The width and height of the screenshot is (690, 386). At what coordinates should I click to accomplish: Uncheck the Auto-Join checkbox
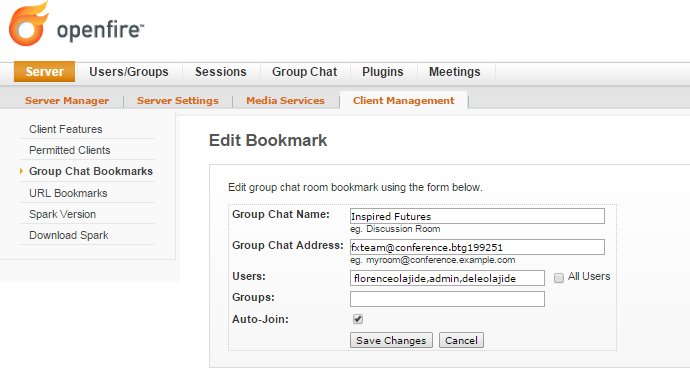[358, 319]
